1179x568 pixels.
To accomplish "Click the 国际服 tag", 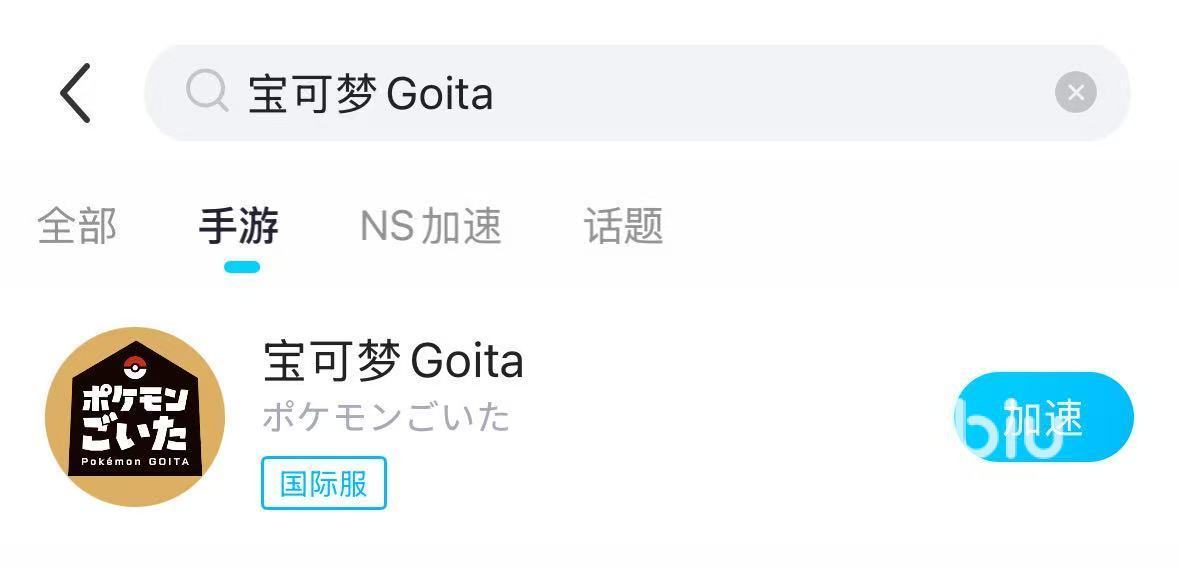I will tap(323, 483).
